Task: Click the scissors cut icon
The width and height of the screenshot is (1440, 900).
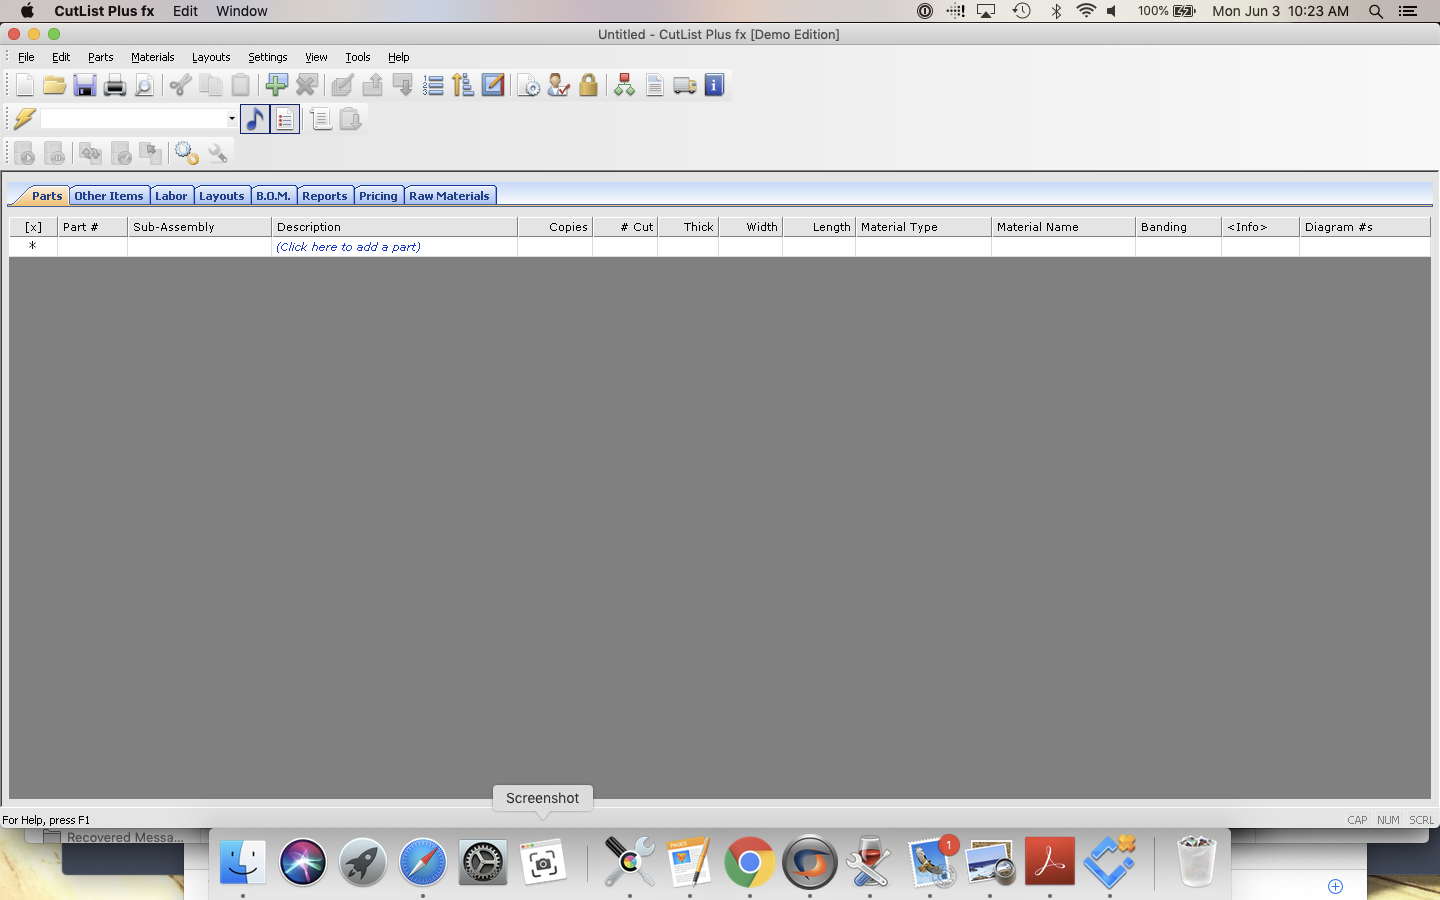Action: tap(181, 86)
